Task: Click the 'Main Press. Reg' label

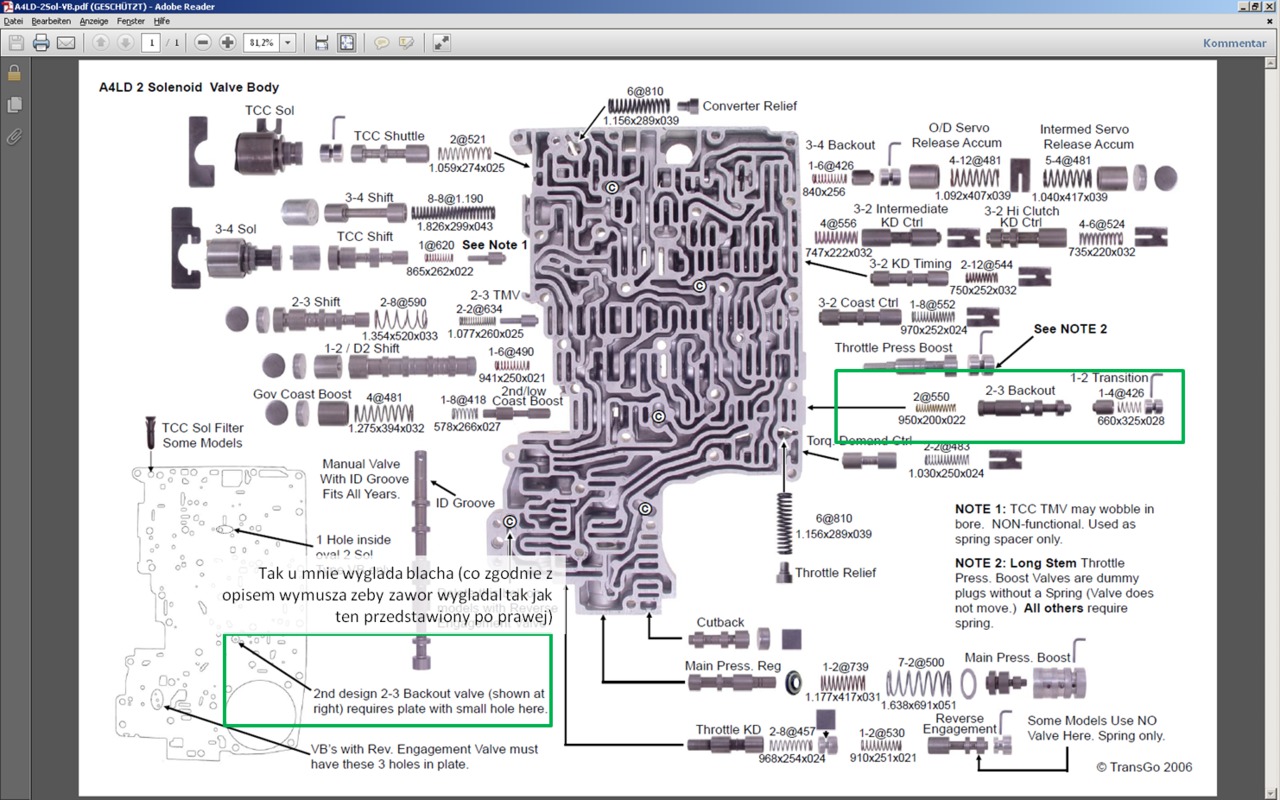Action: click(x=733, y=666)
